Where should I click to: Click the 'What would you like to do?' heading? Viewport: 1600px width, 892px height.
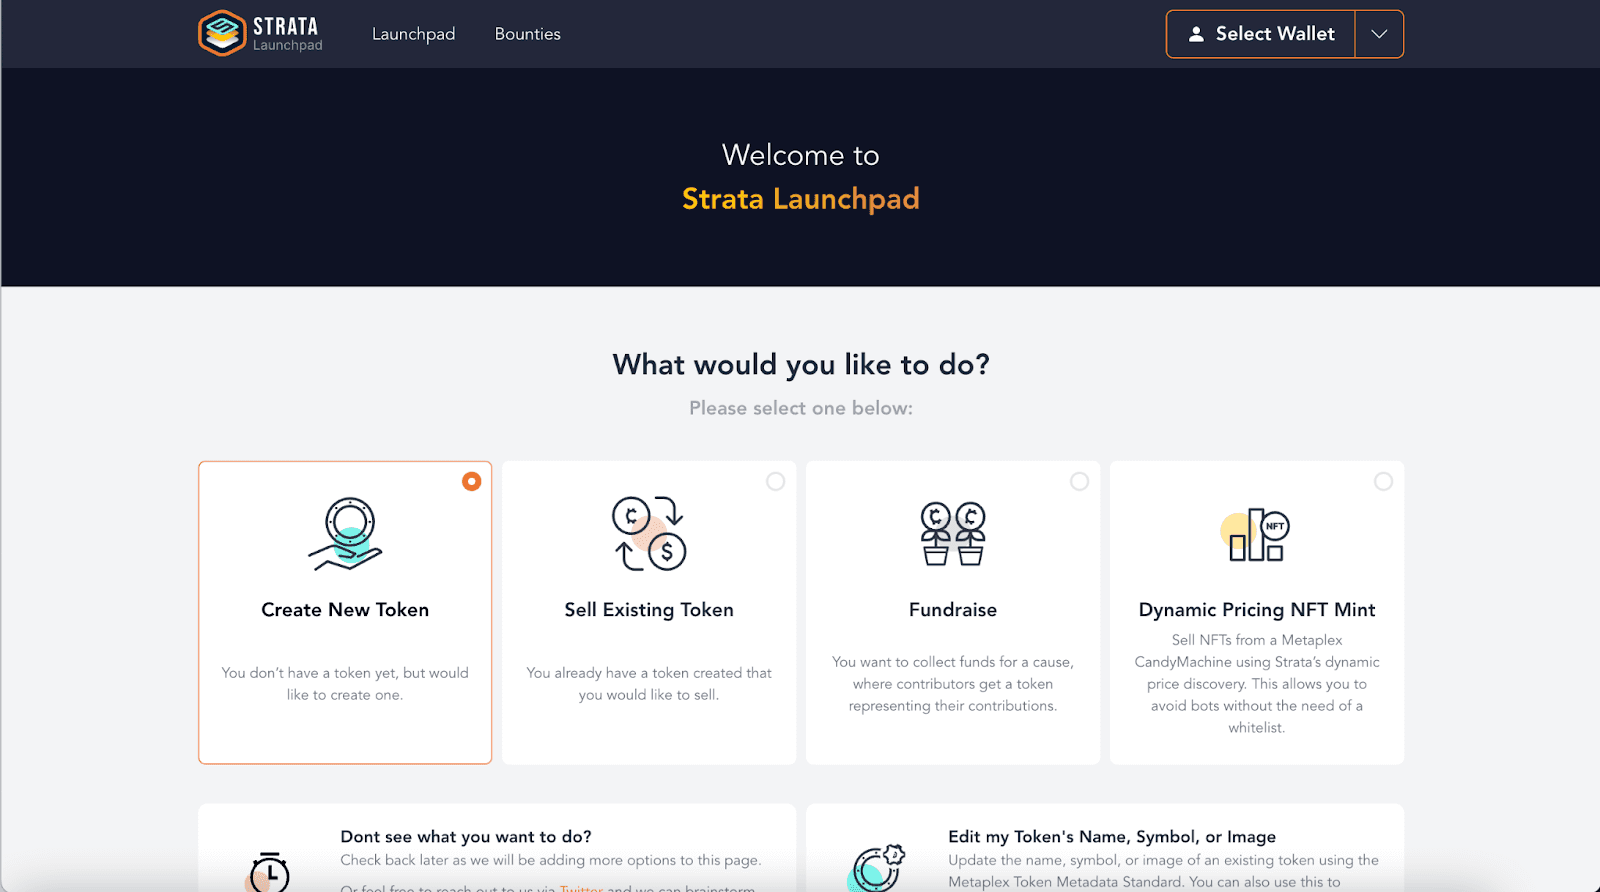pos(801,365)
